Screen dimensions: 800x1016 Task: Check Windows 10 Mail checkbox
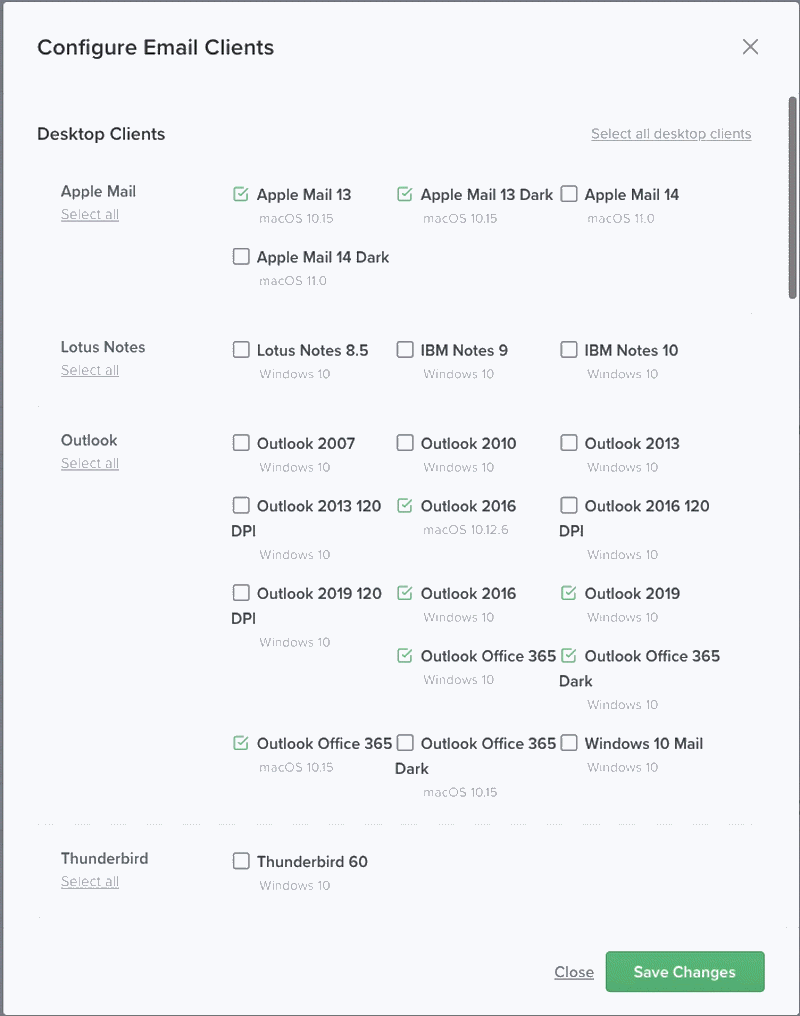[569, 743]
